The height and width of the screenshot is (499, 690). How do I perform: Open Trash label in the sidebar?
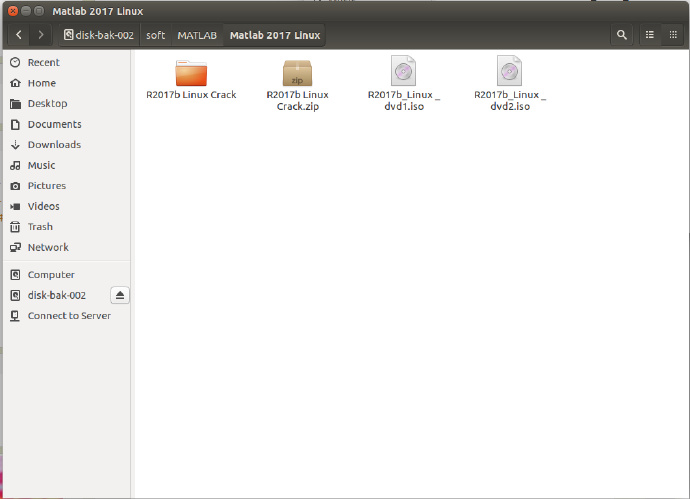(40, 227)
